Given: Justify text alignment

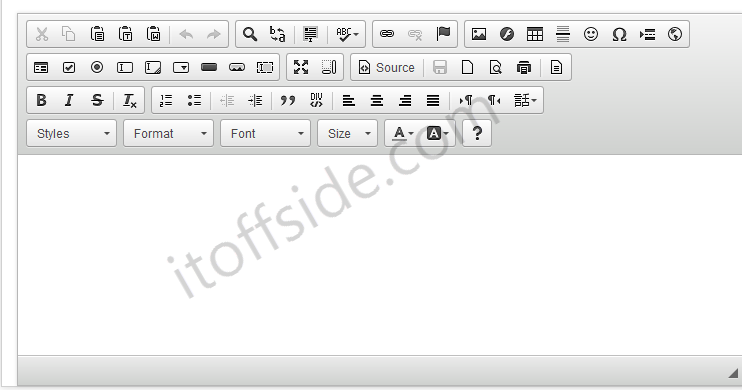Looking at the screenshot, I should coord(433,100).
